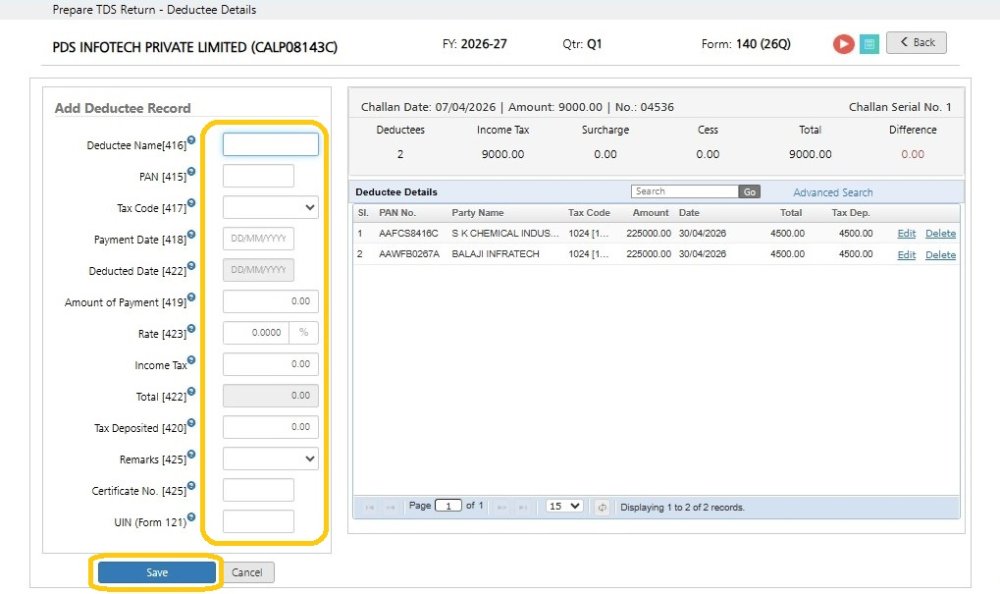Go to last page arrow in pager
This screenshot has width=1000, height=594.
tap(522, 507)
